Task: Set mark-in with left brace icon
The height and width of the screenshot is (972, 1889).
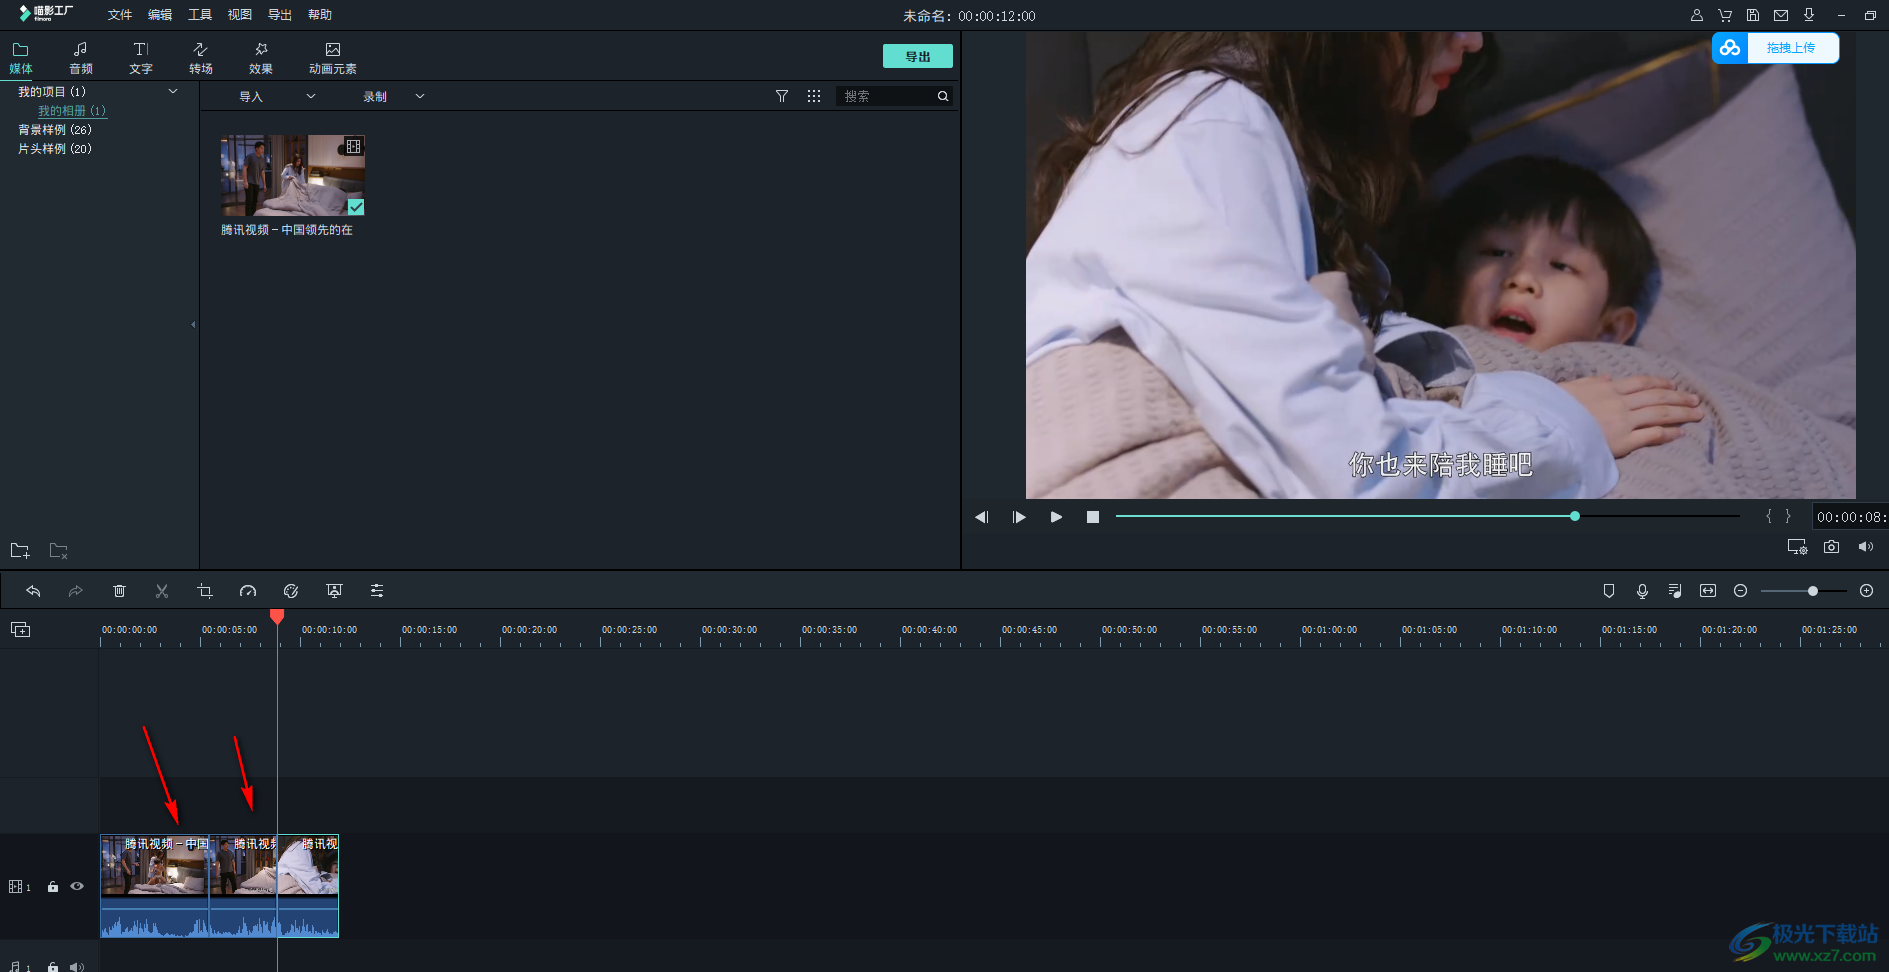Action: click(x=1769, y=516)
